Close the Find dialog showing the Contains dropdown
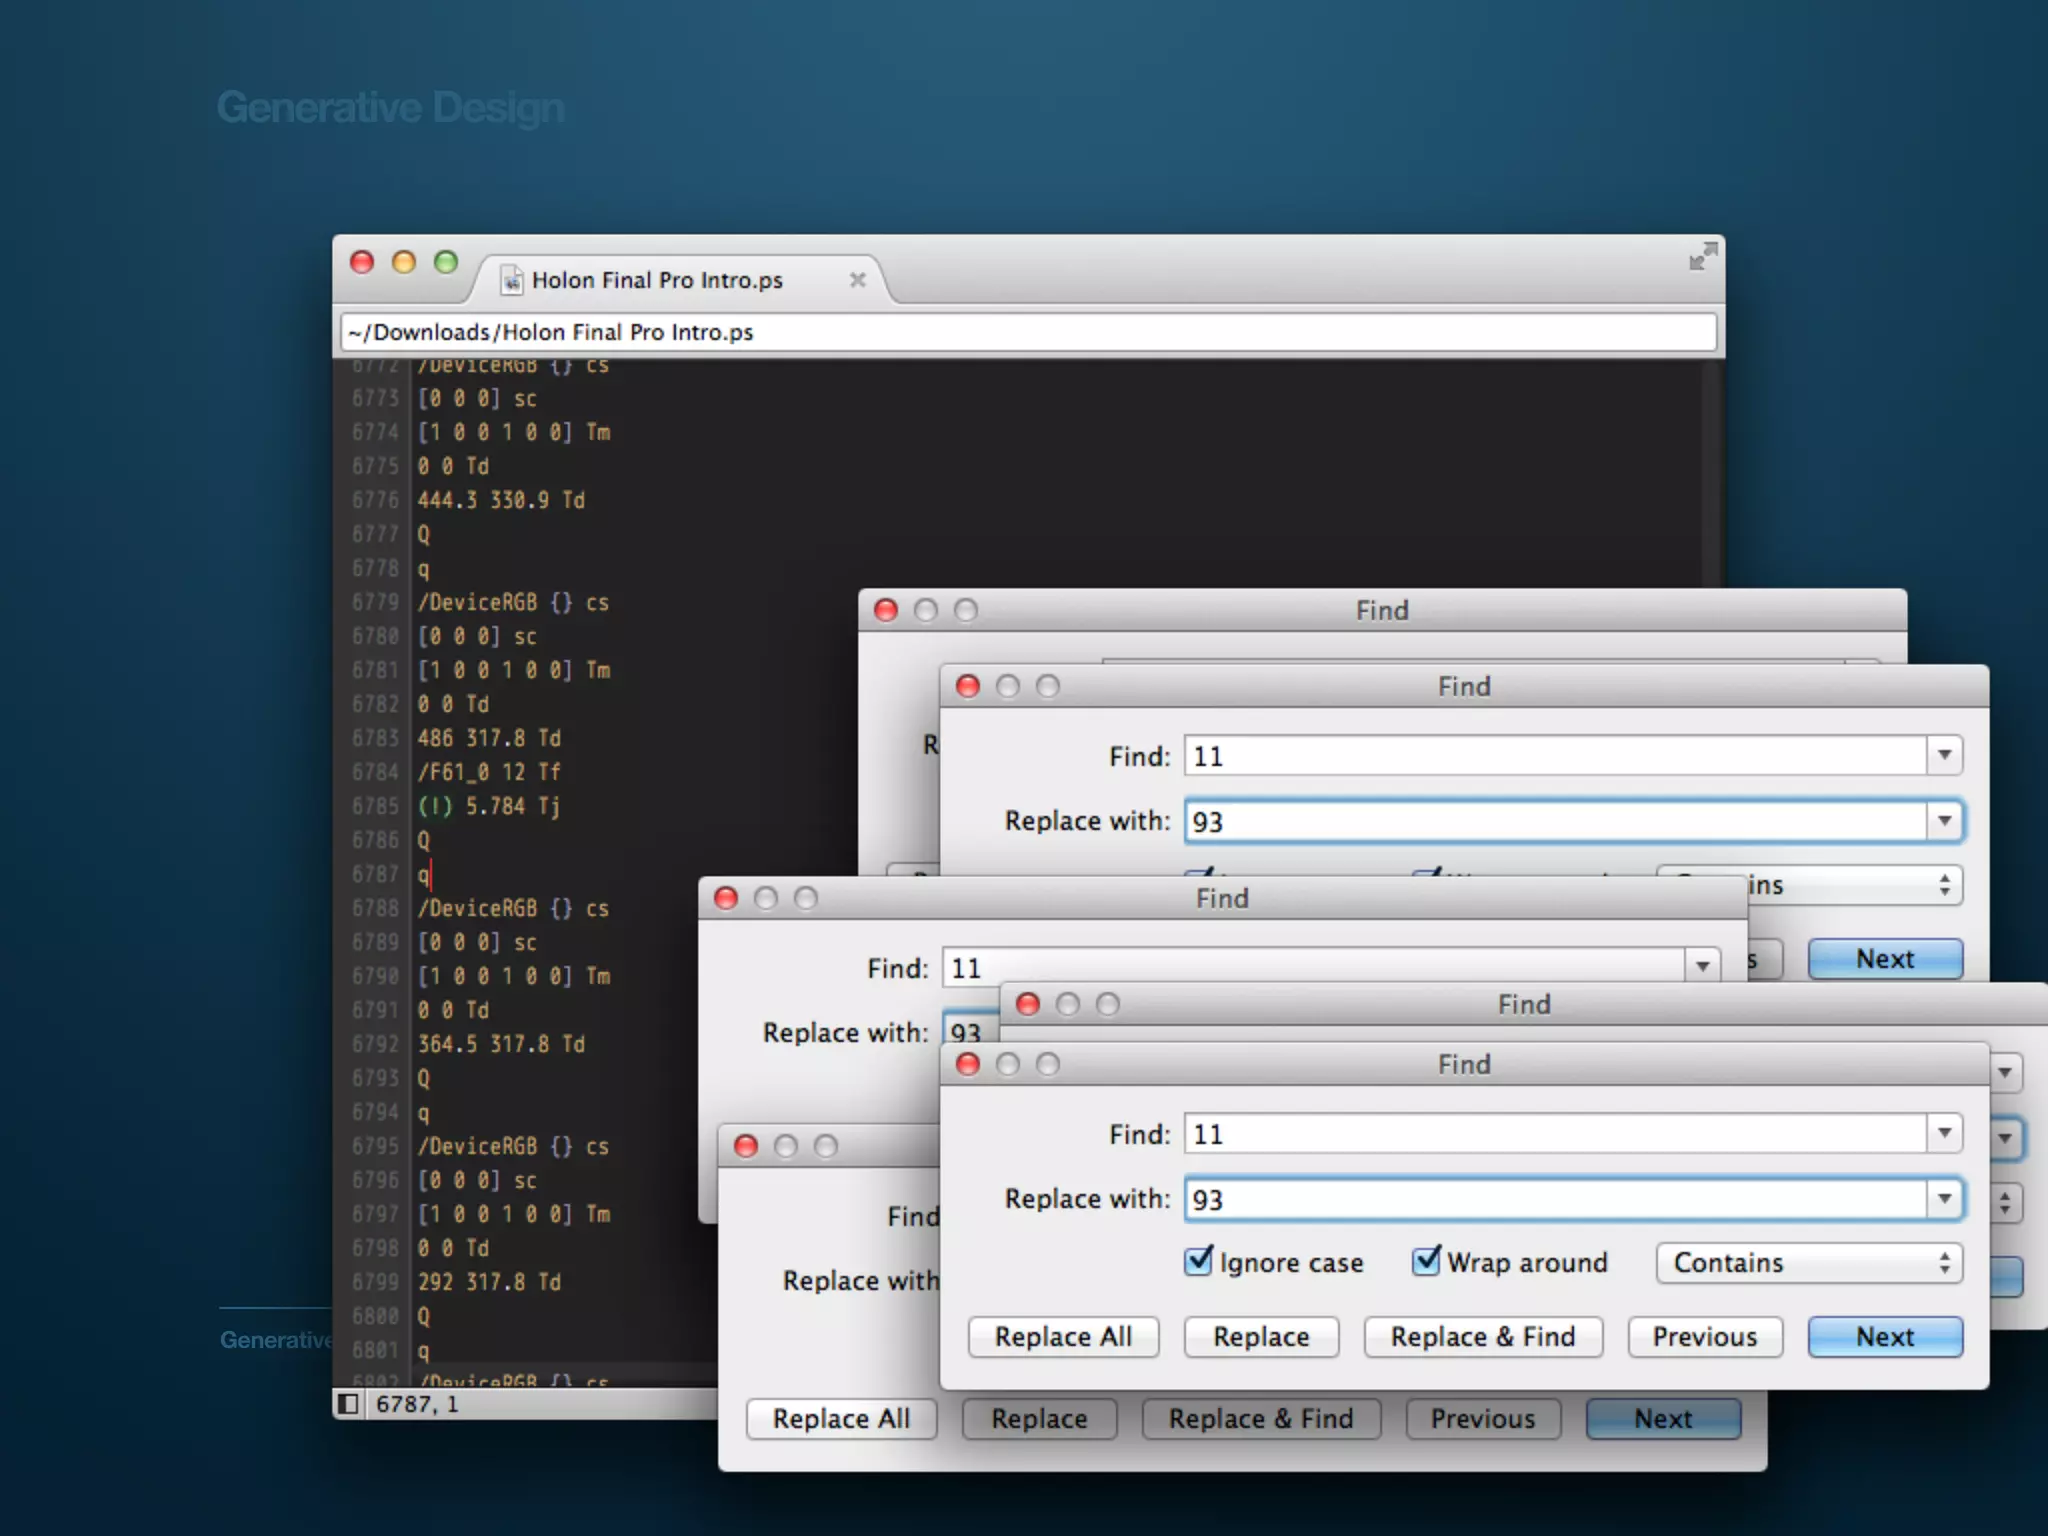The height and width of the screenshot is (1536, 2048). point(968,1064)
